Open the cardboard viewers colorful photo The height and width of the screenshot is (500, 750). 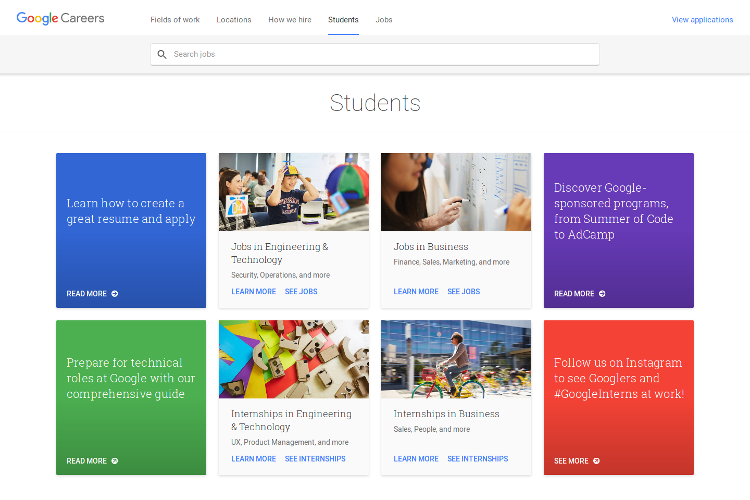point(294,359)
